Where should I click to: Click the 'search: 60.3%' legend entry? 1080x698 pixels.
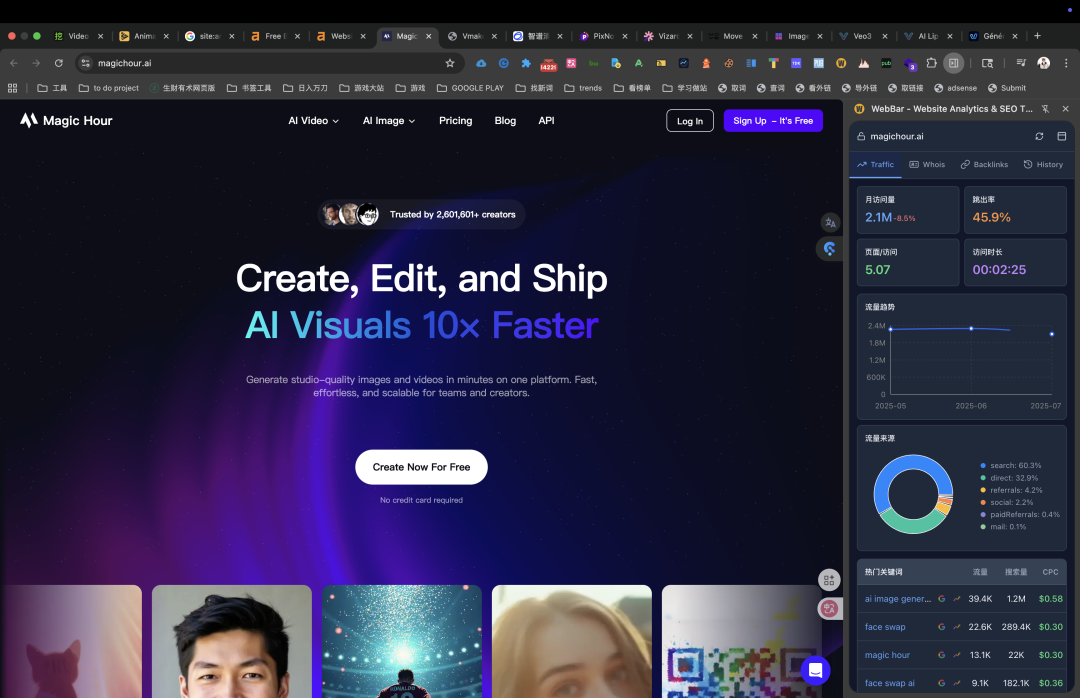click(1010, 466)
